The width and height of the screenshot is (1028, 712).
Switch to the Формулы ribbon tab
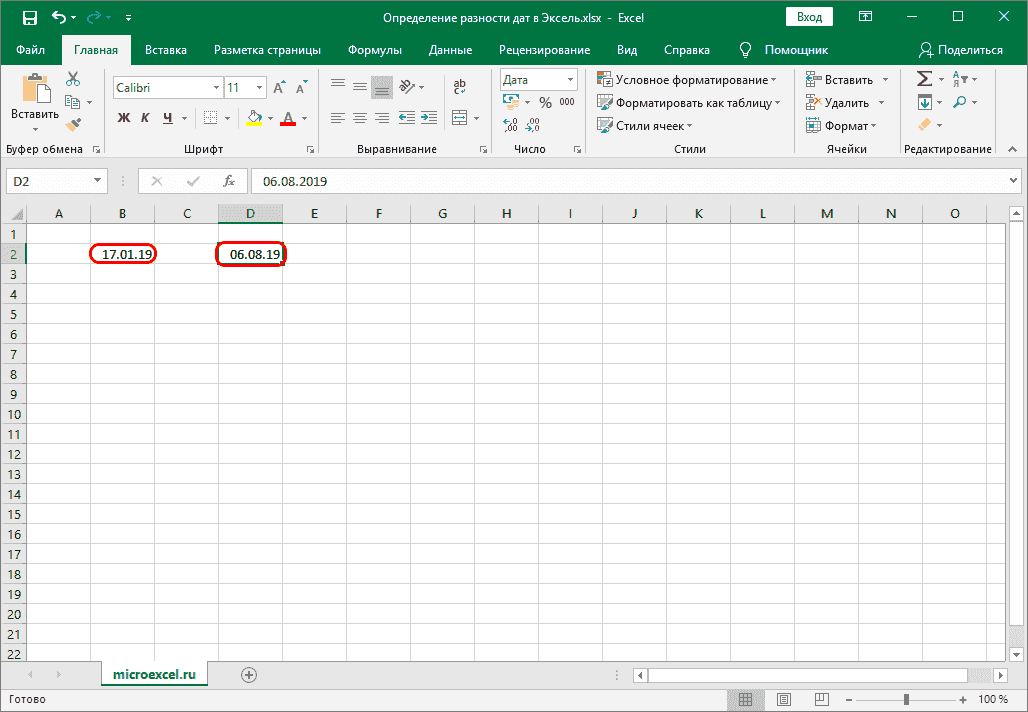[375, 50]
